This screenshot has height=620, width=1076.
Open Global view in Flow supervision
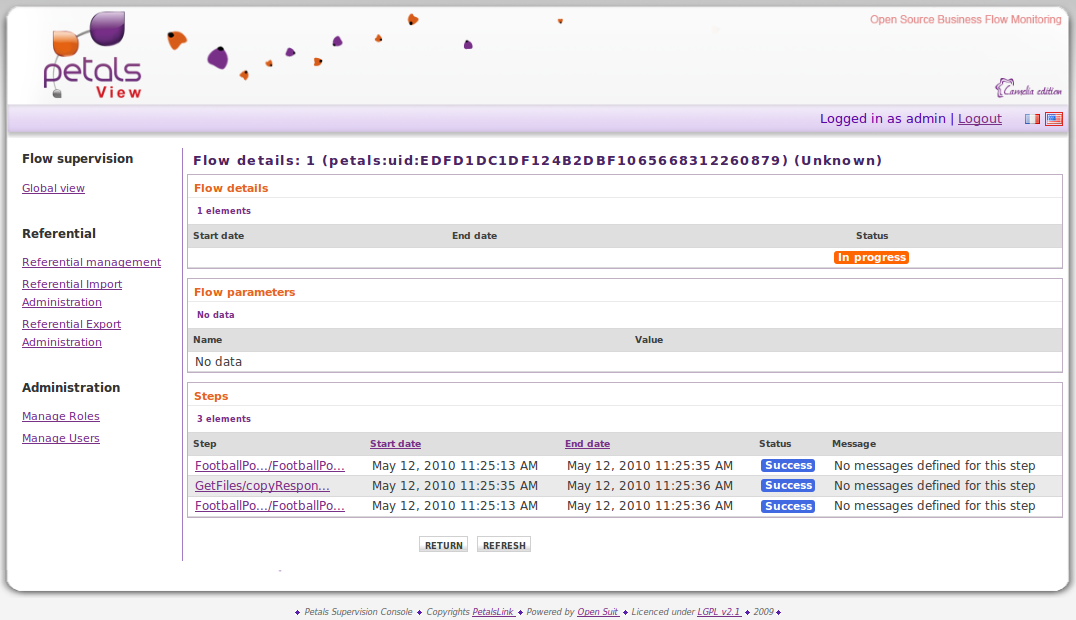(x=53, y=188)
